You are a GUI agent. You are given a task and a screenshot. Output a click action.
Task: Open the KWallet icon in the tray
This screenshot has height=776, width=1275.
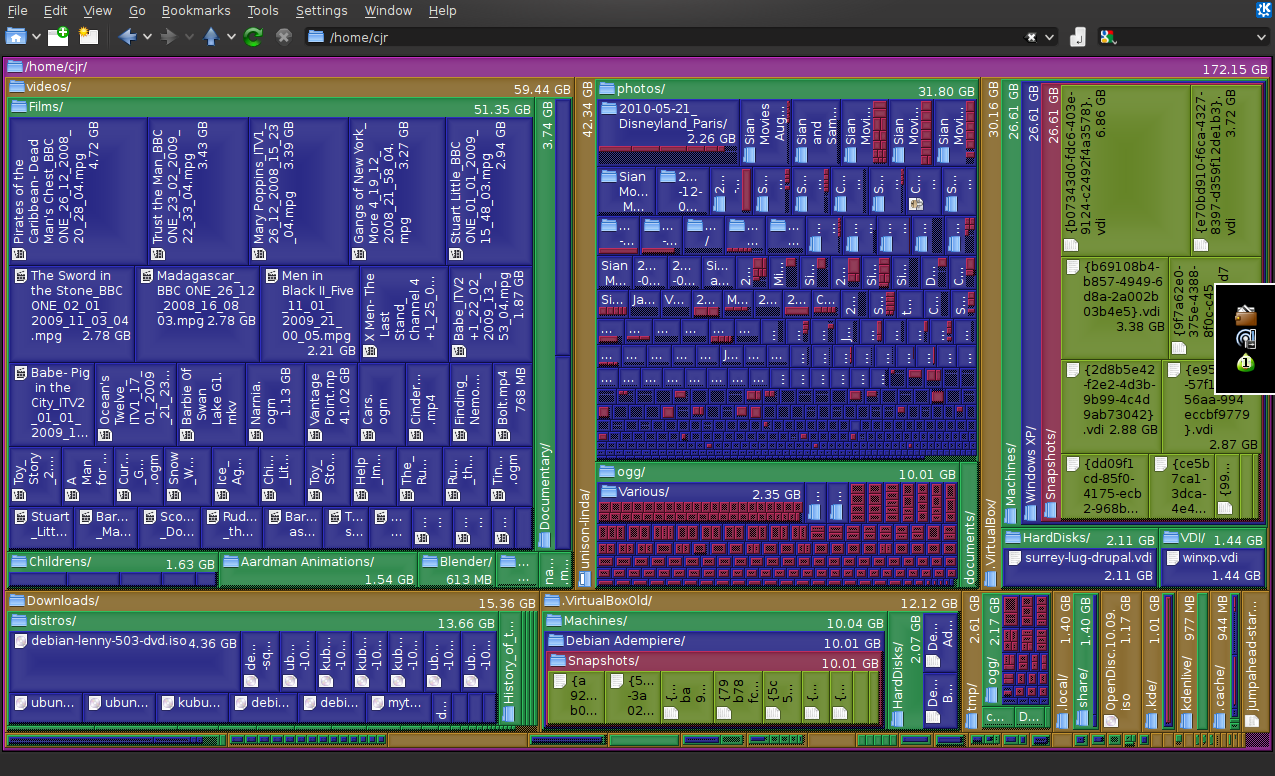1245,316
